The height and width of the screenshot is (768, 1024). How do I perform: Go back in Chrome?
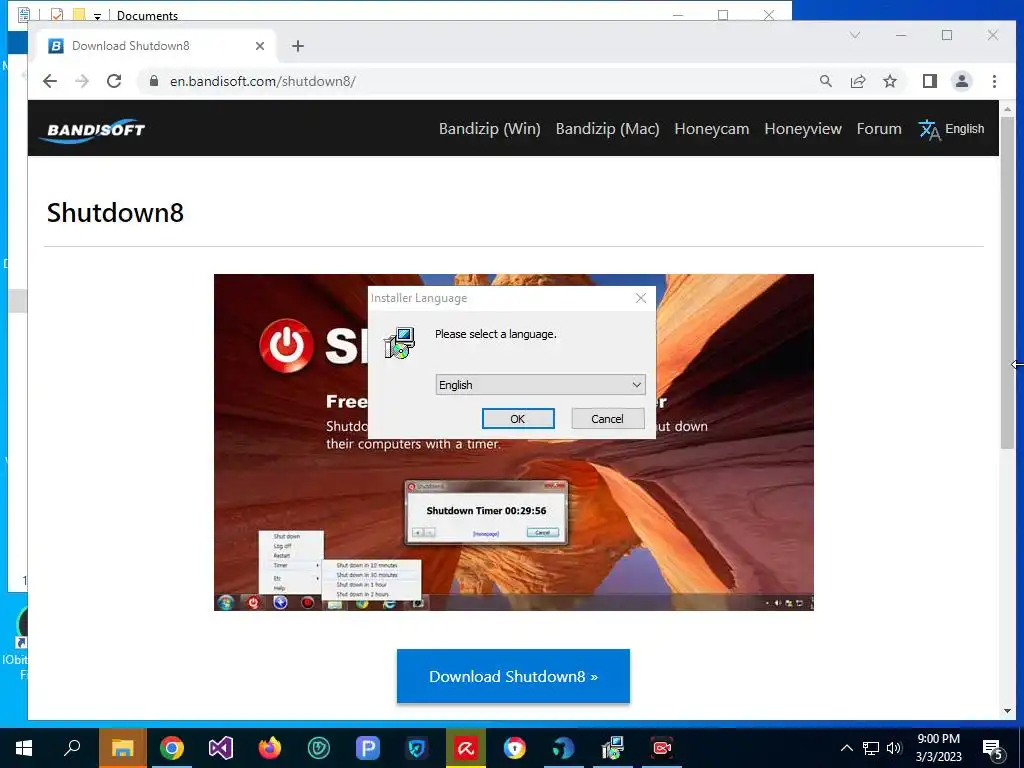pos(50,81)
